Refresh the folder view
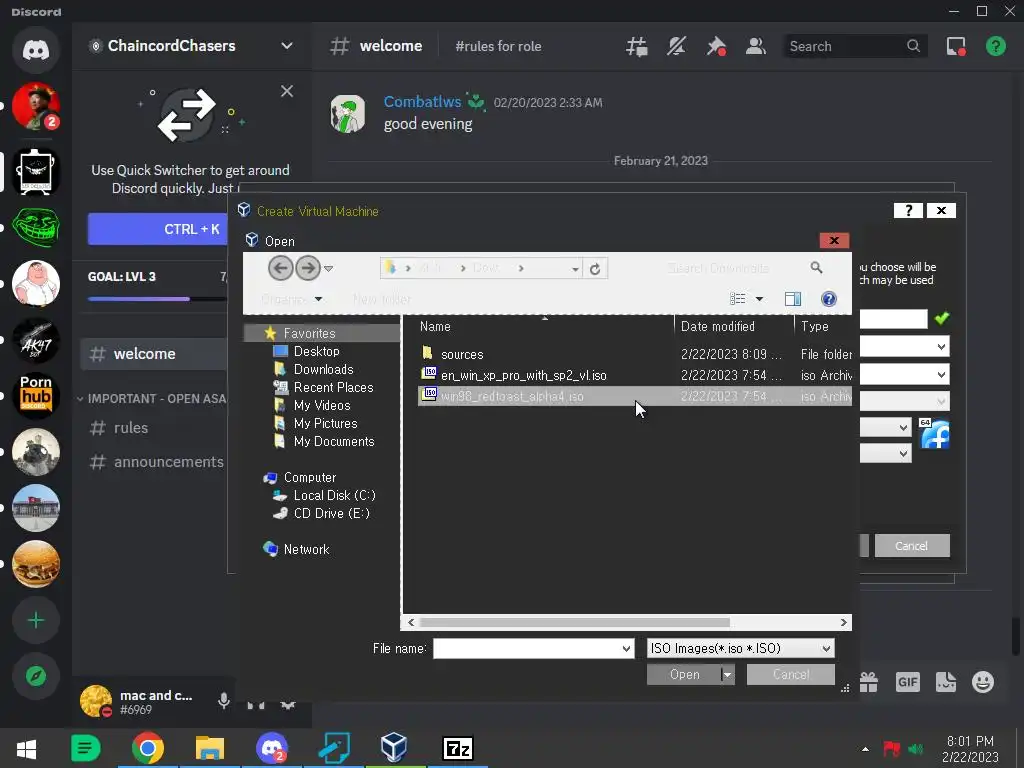1024x768 pixels. click(594, 268)
